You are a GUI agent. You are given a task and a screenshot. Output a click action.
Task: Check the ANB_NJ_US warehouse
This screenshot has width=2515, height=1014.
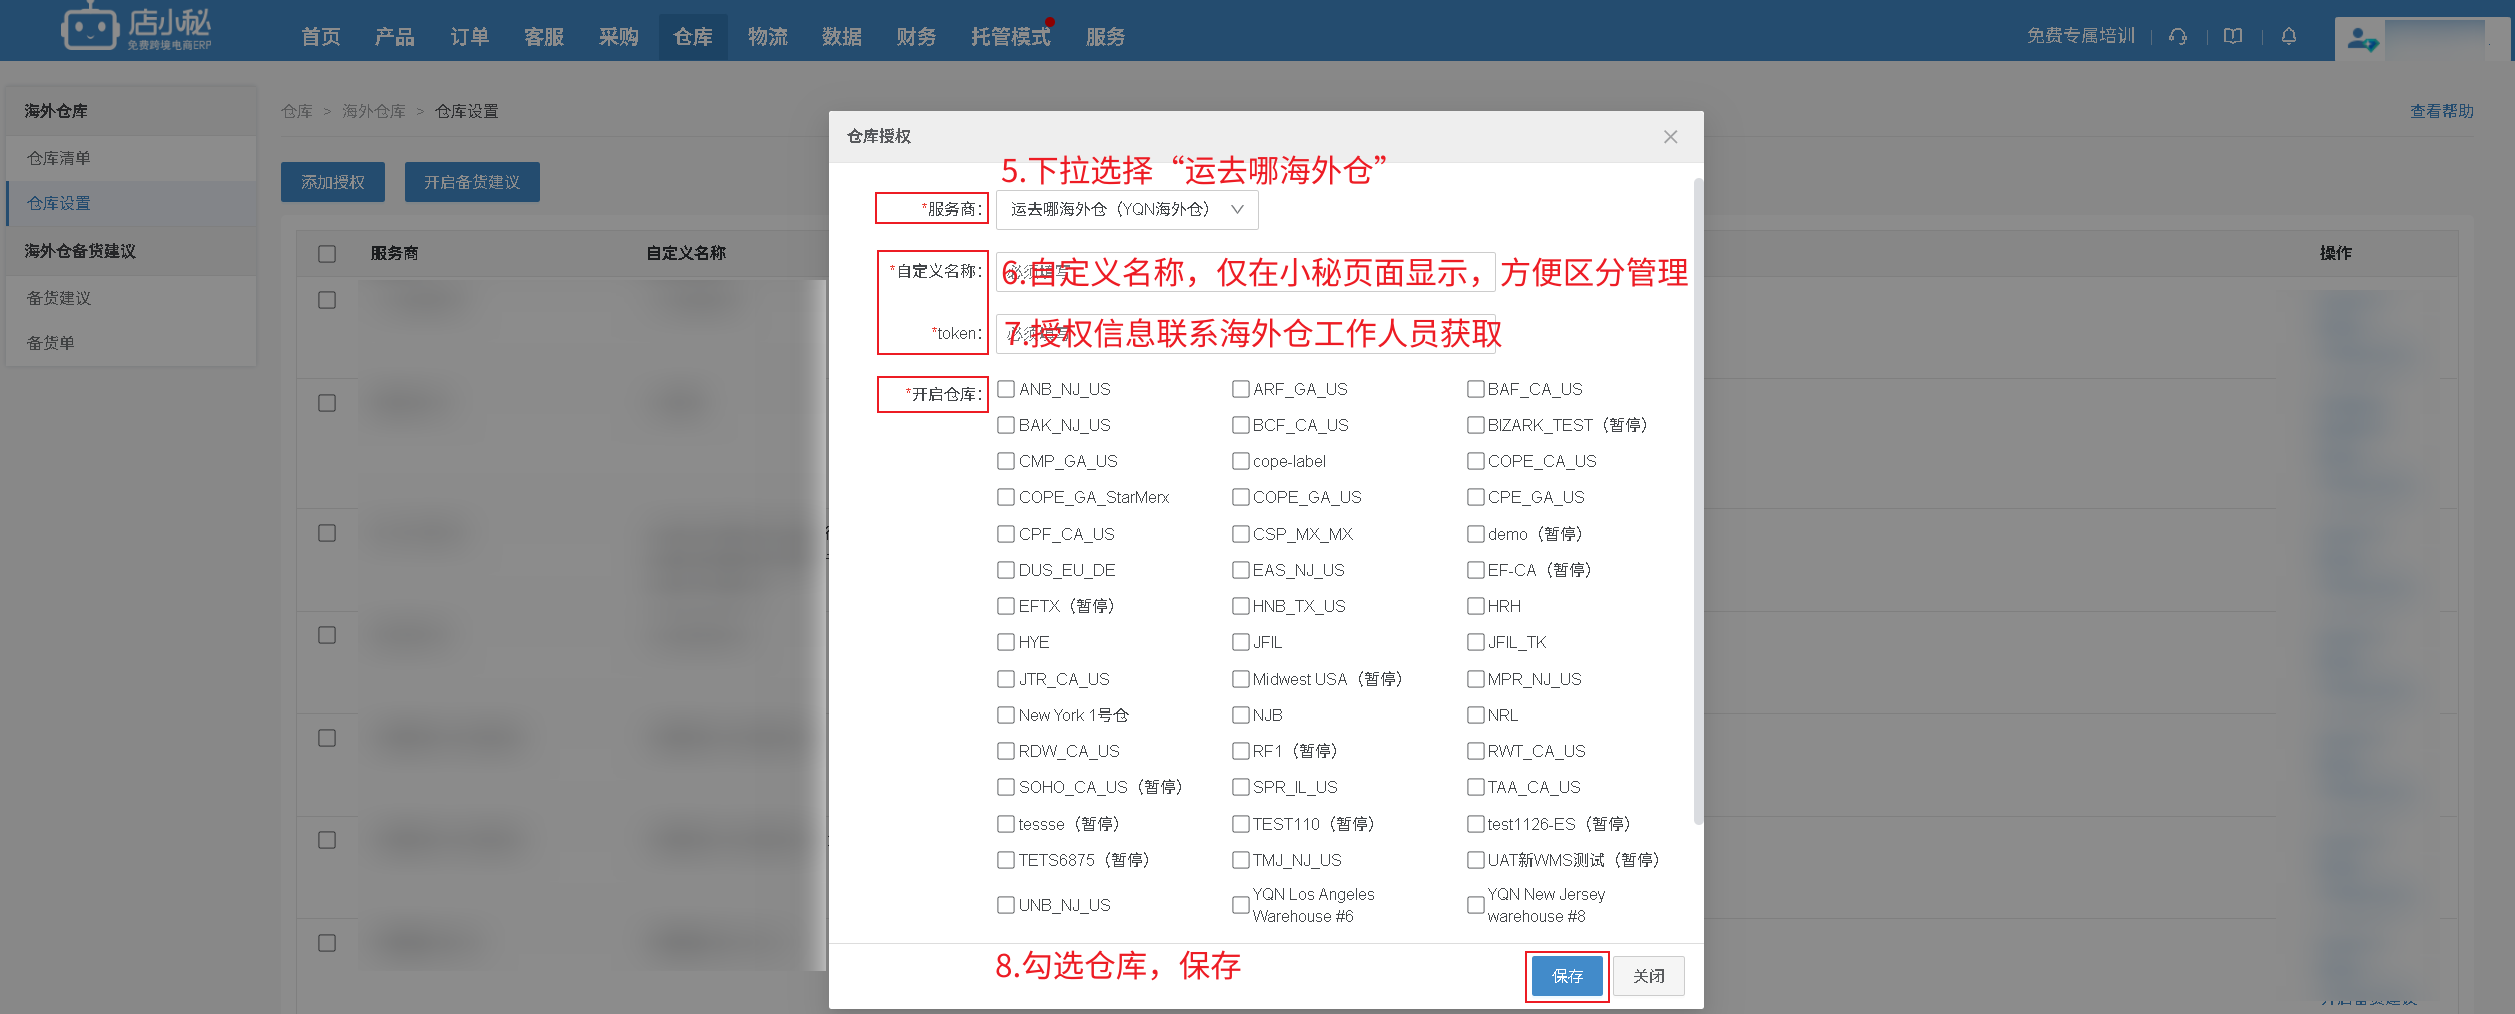[1006, 389]
